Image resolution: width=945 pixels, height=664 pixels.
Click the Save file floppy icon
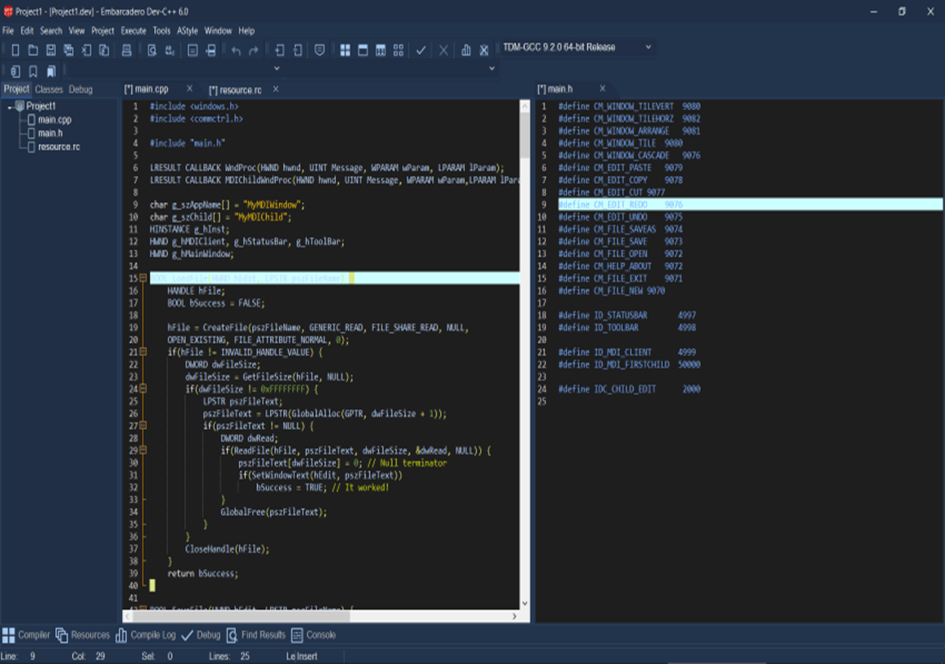[51, 50]
